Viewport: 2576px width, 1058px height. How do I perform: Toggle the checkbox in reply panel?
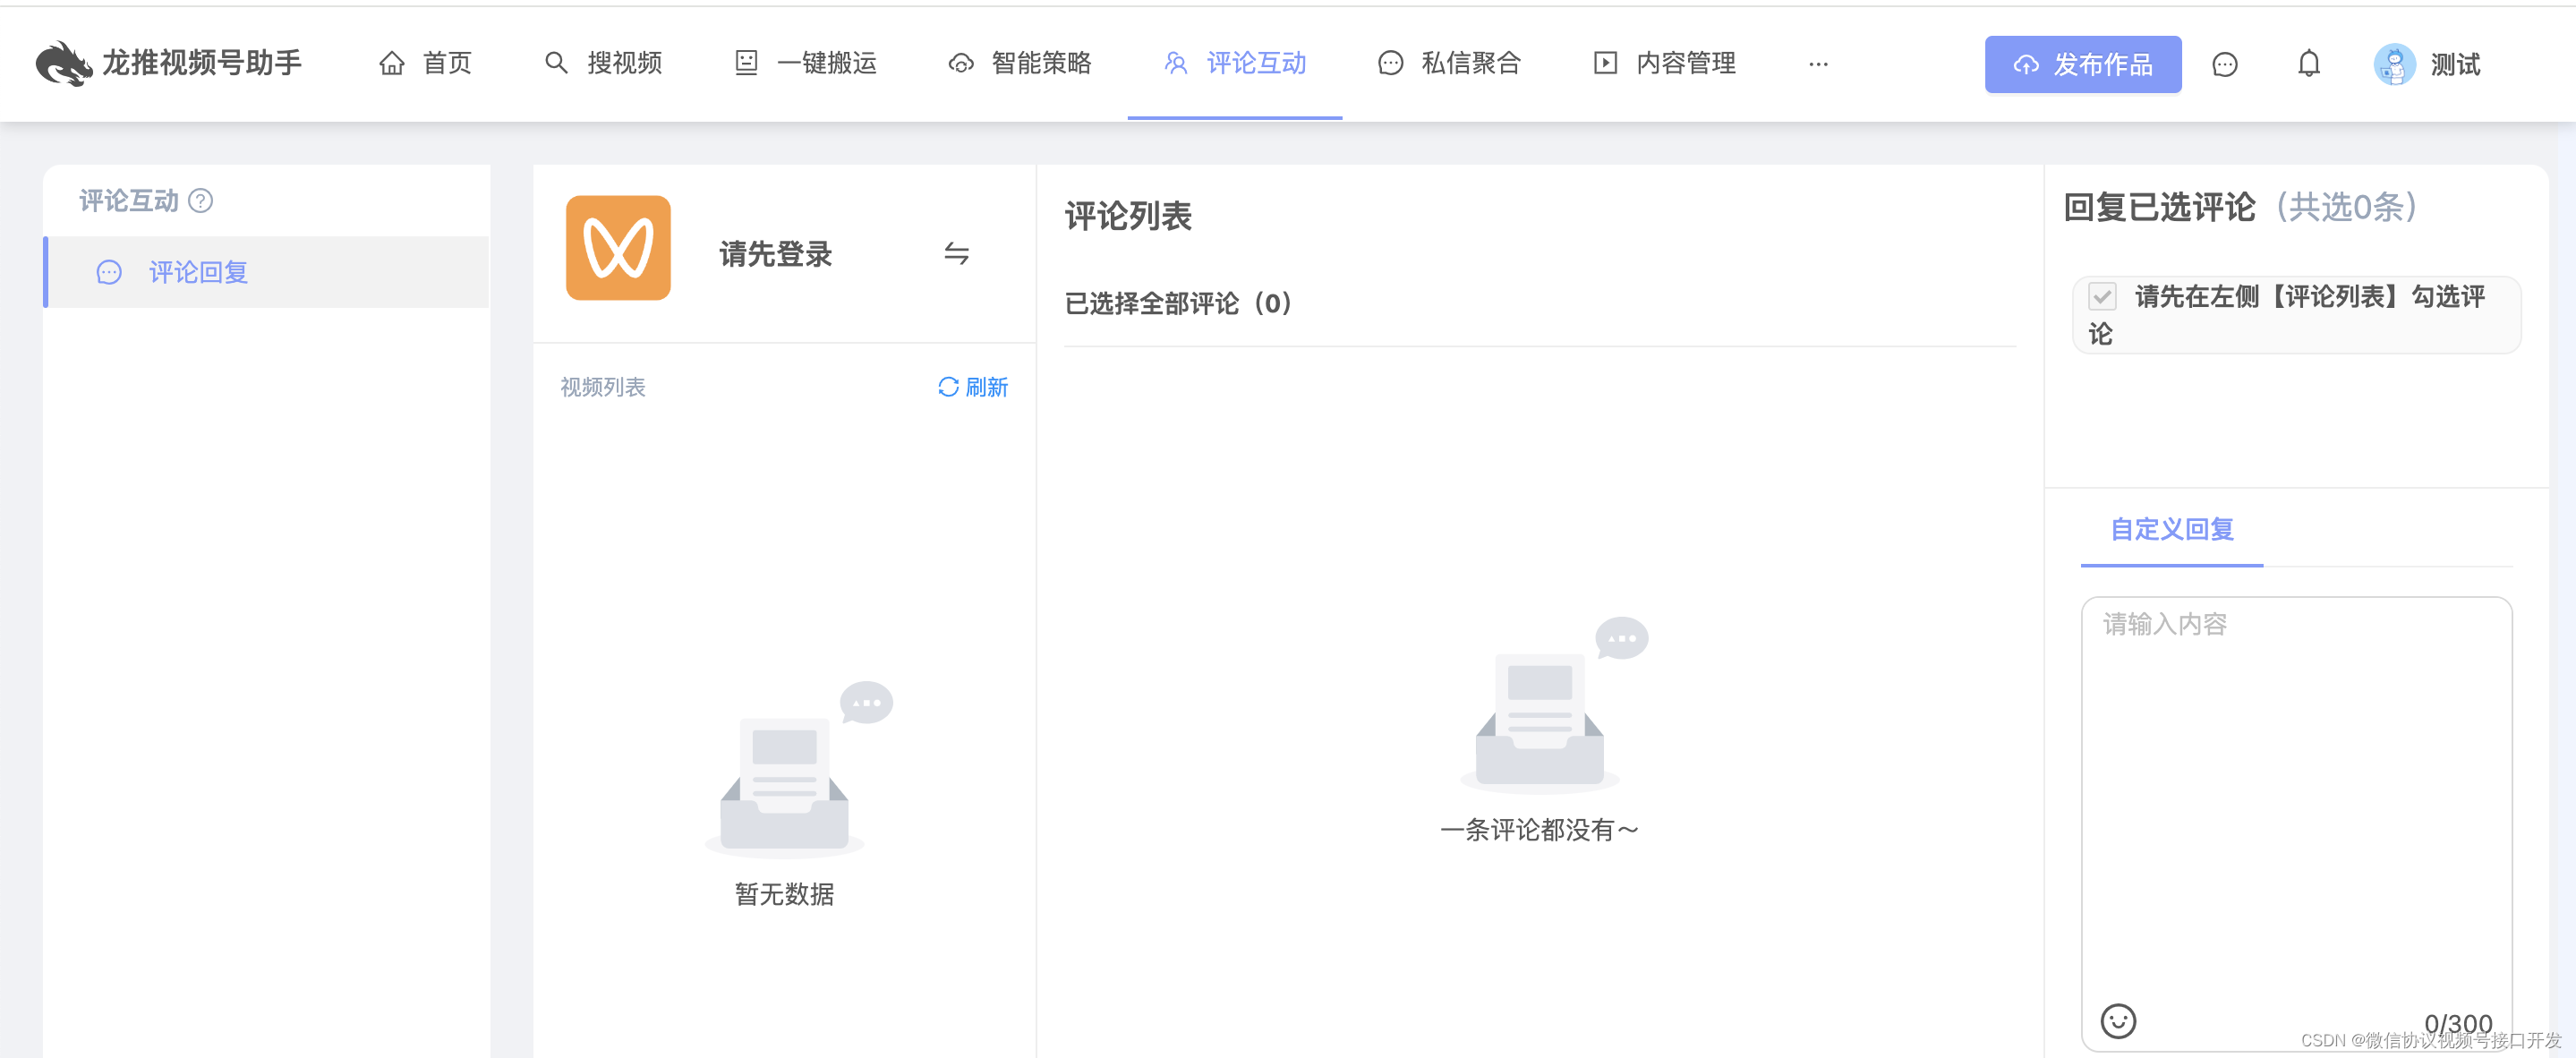(x=2102, y=297)
